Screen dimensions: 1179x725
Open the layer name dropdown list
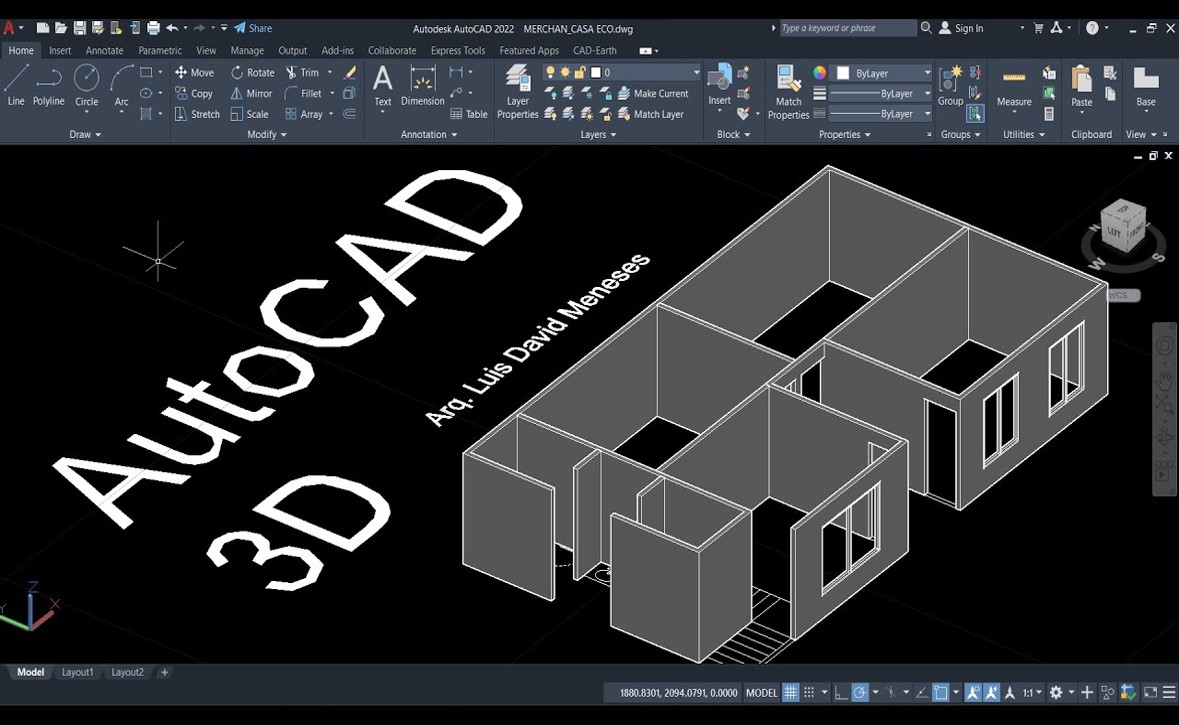(696, 73)
